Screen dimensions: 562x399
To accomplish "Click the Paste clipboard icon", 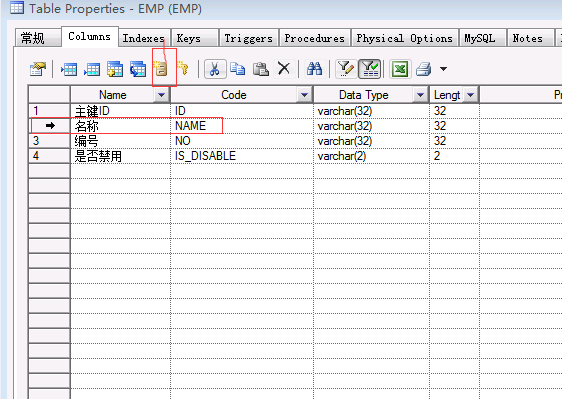I will click(261, 68).
